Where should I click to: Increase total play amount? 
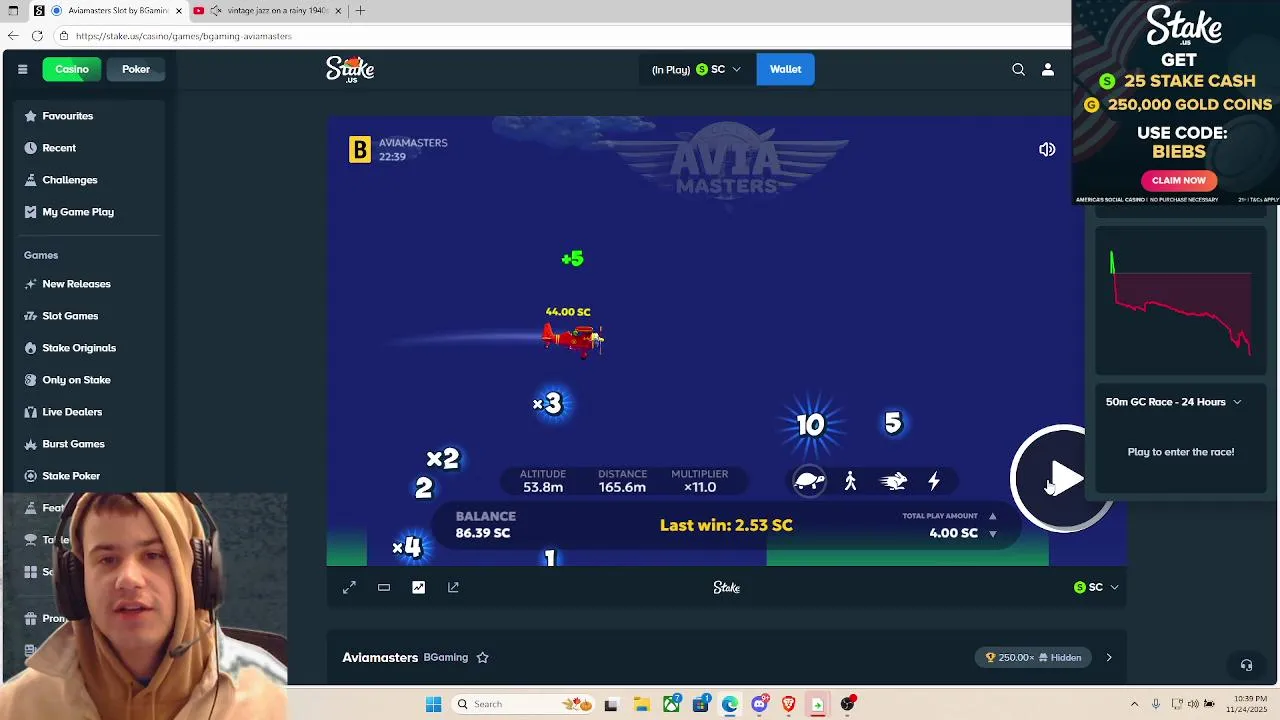(992, 516)
